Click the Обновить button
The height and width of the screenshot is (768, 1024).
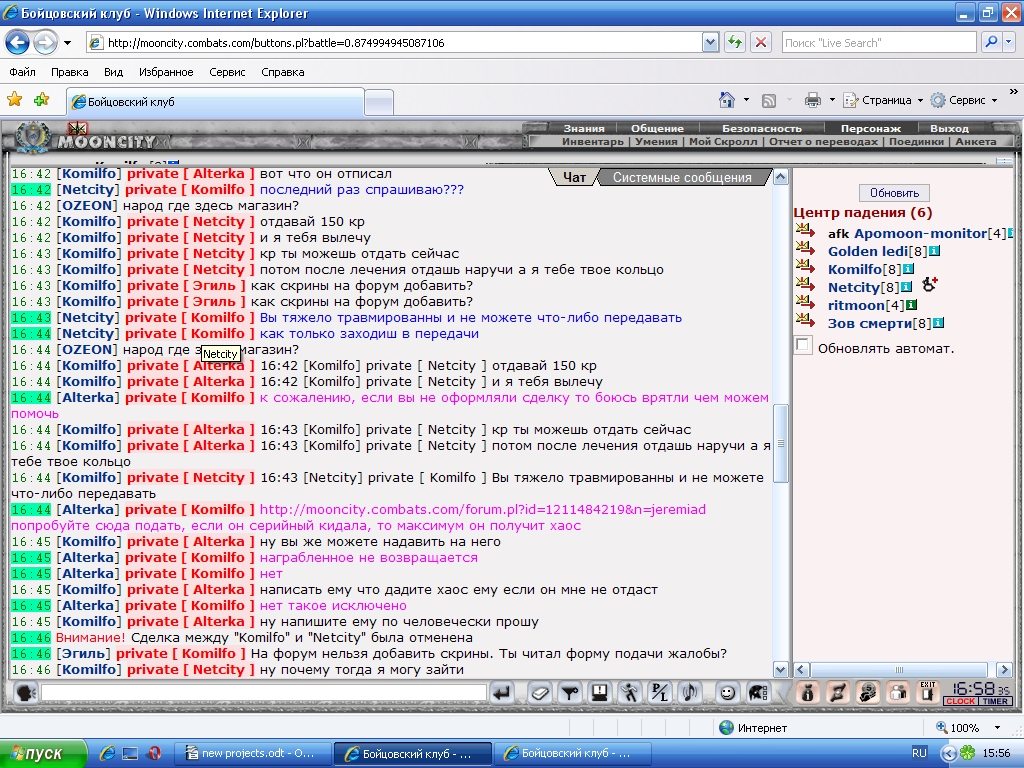point(894,193)
